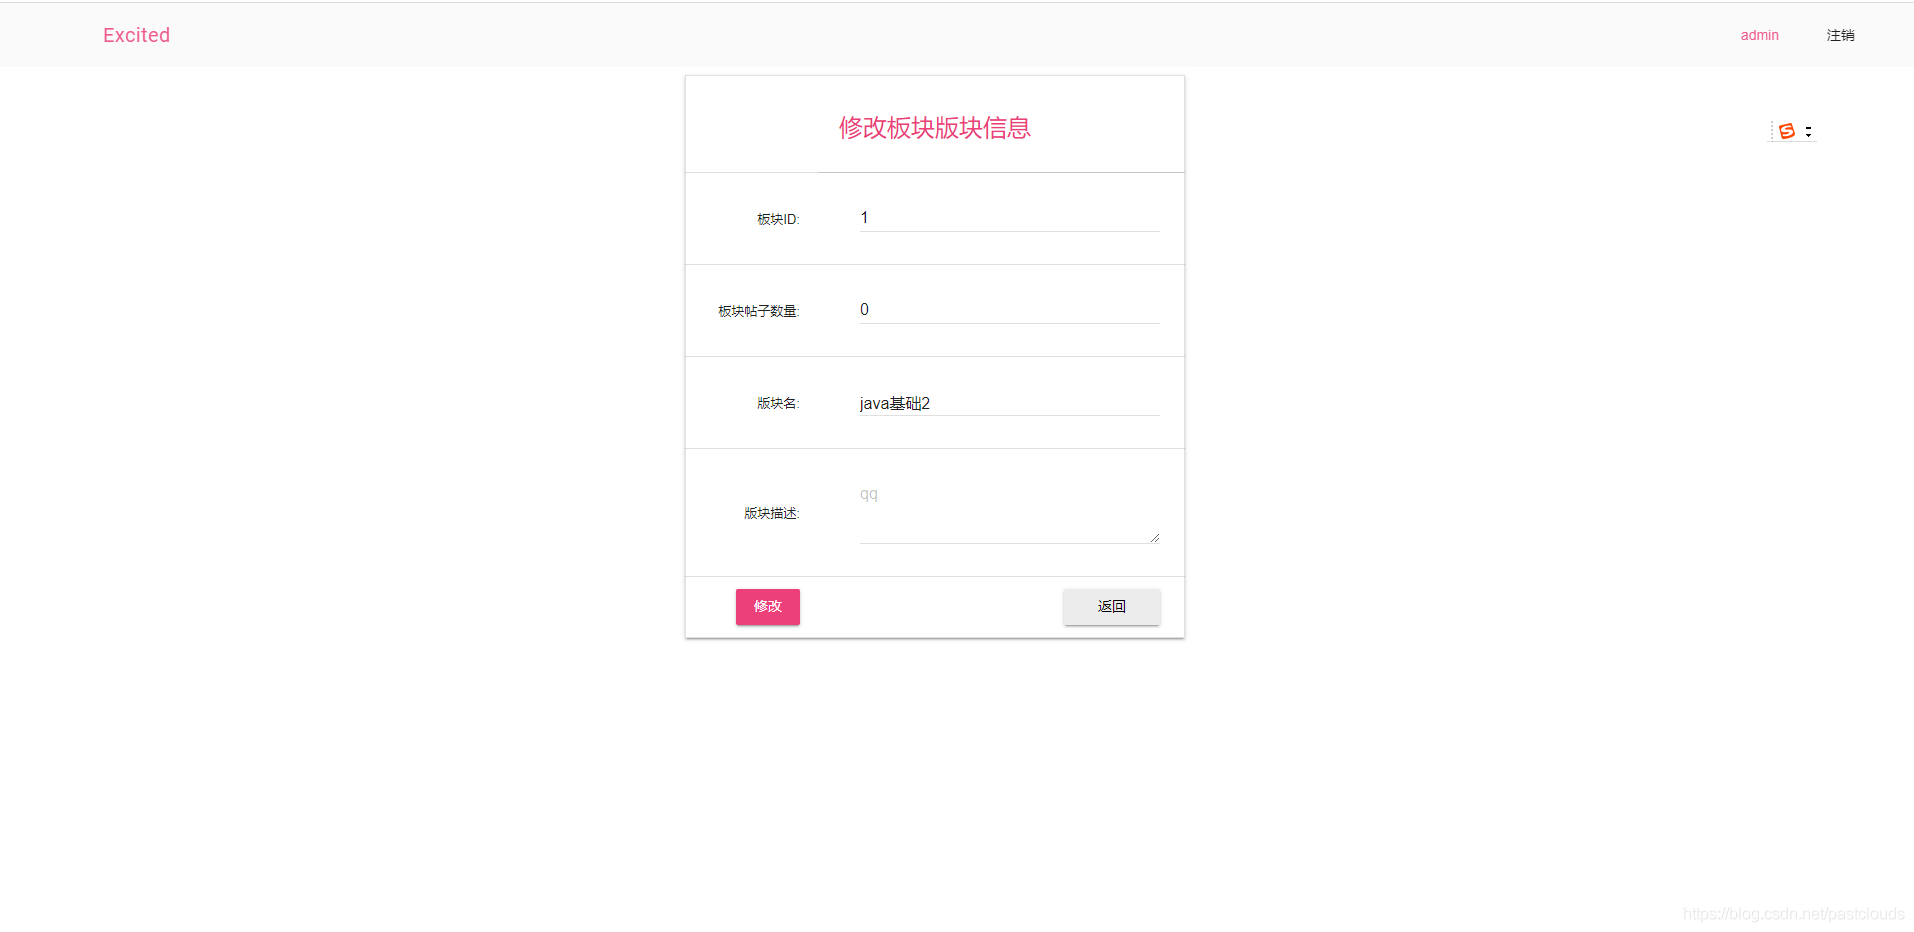Click the 板块ID: label
Image resolution: width=1914 pixels, height=932 pixels.
coord(778,219)
